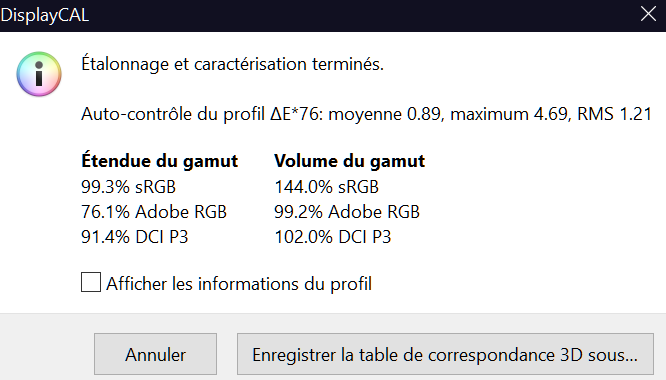Click the moyenne 0.89 value

[386, 114]
